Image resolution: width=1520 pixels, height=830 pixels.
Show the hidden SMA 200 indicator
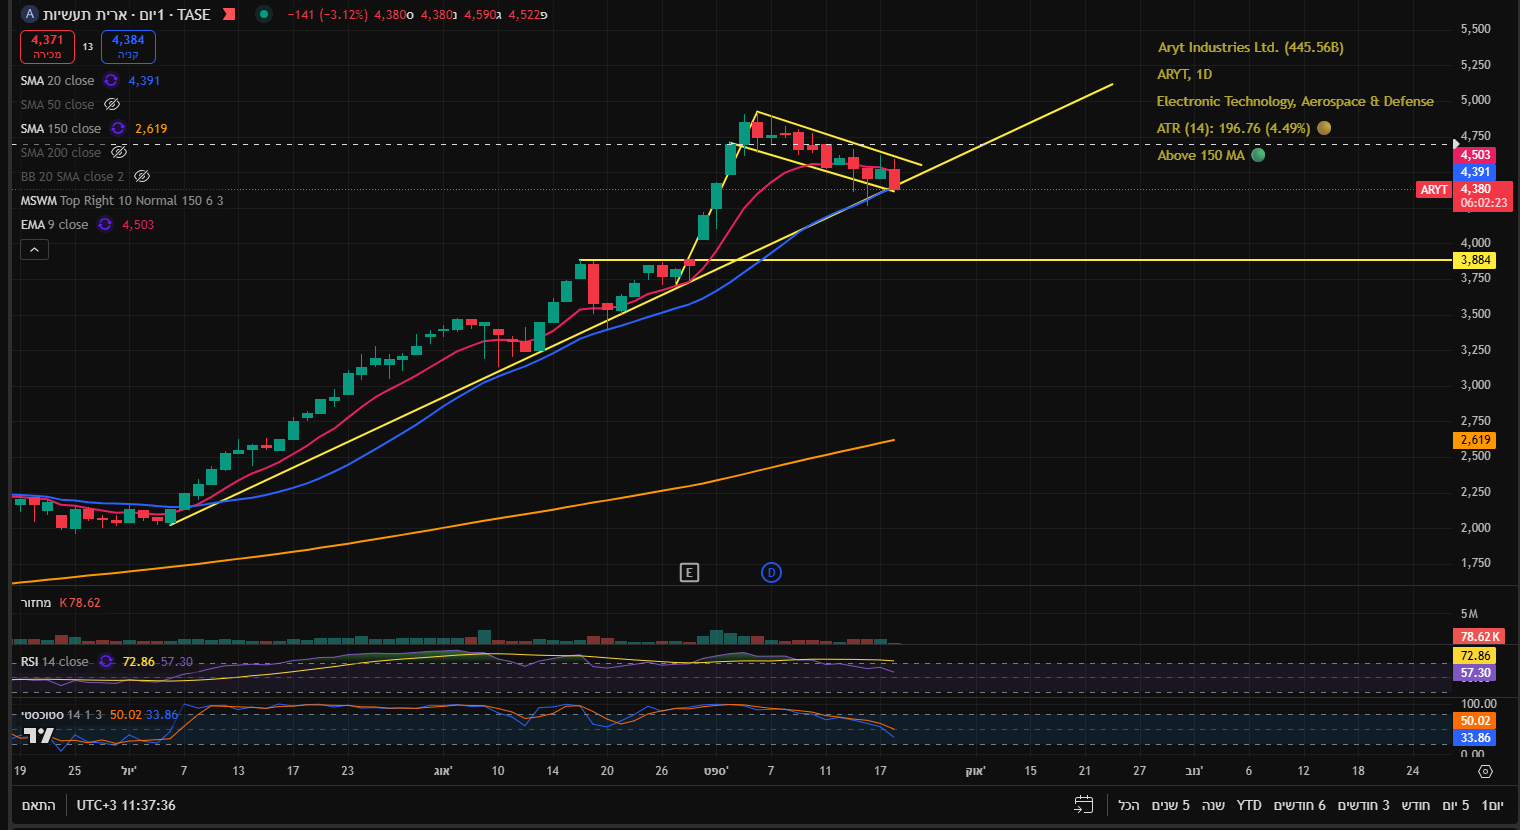pos(119,152)
